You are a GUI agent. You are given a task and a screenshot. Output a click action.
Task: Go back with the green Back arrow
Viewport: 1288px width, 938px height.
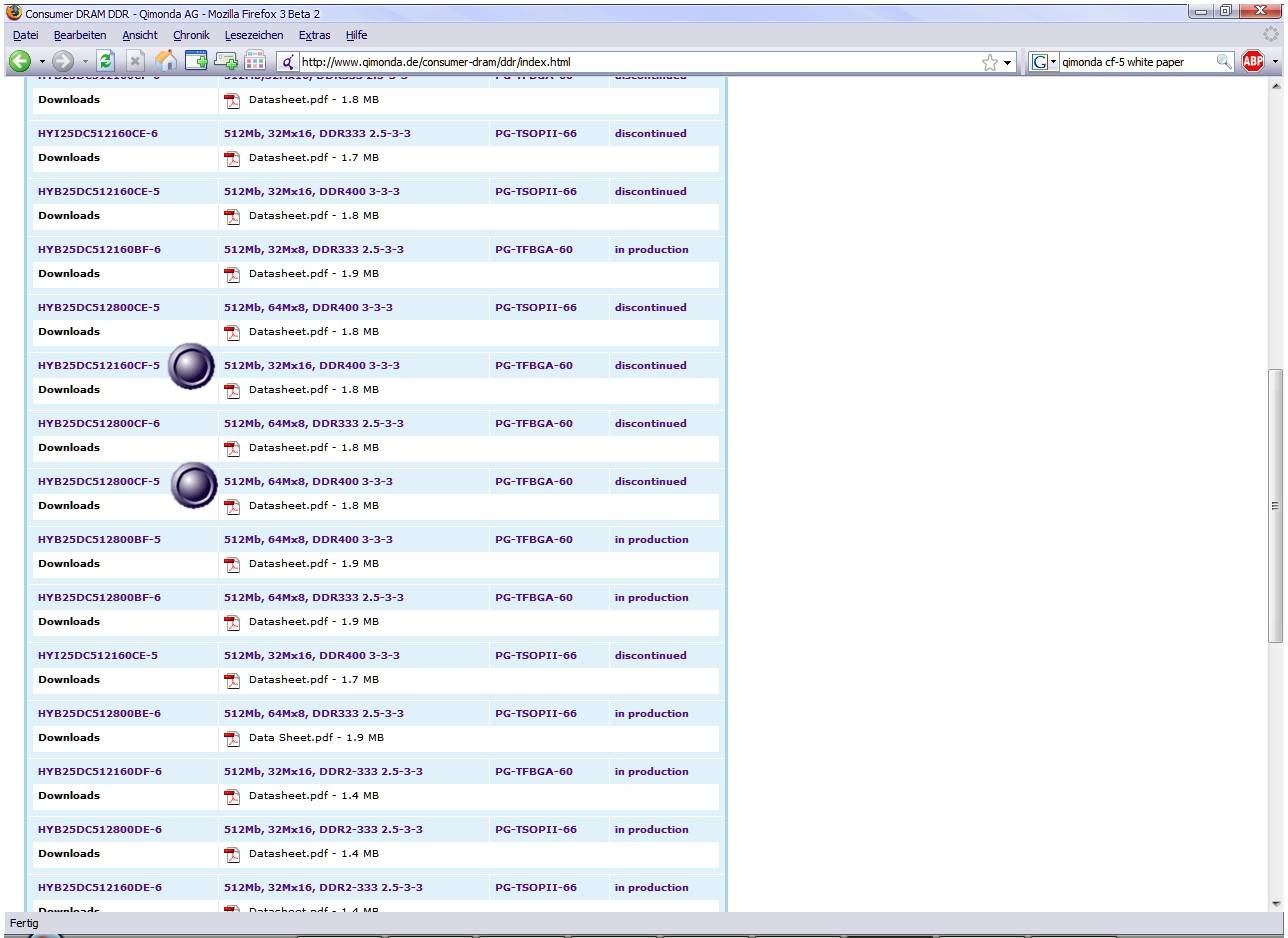click(x=20, y=62)
